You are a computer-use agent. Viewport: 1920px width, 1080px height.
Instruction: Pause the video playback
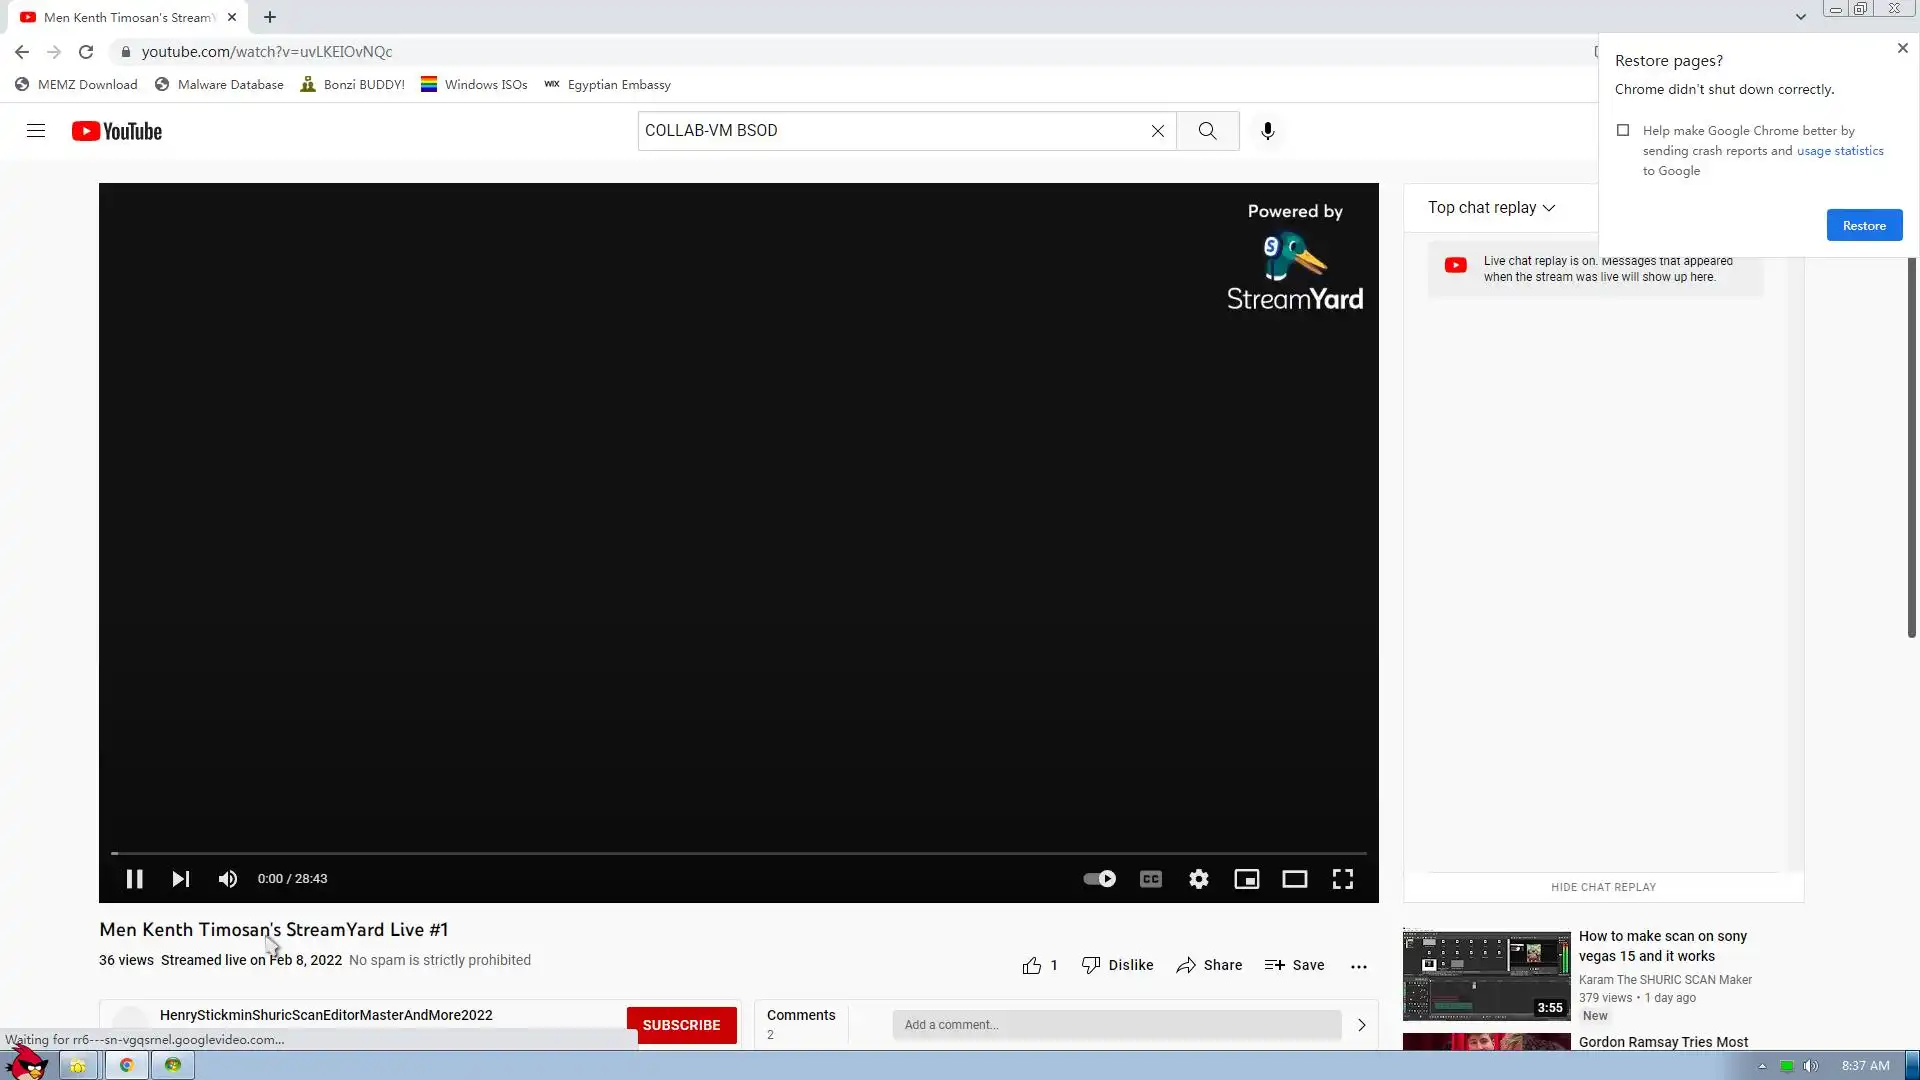point(134,879)
